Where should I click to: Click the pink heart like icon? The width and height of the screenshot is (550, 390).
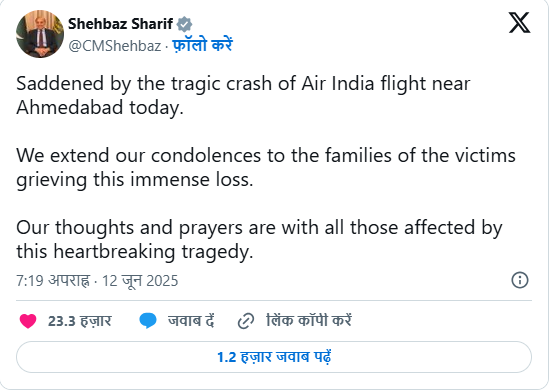tap(28, 321)
